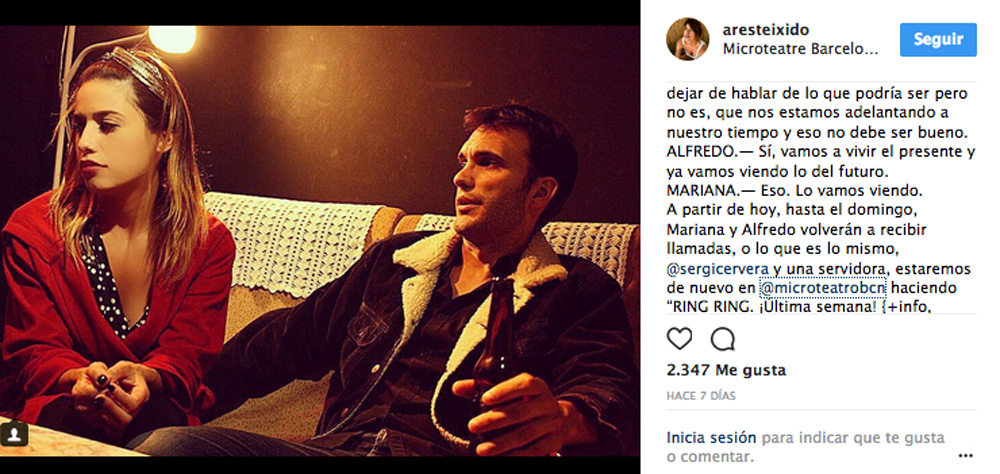Open the @sergicervera mention
1000x474 pixels.
711,268
